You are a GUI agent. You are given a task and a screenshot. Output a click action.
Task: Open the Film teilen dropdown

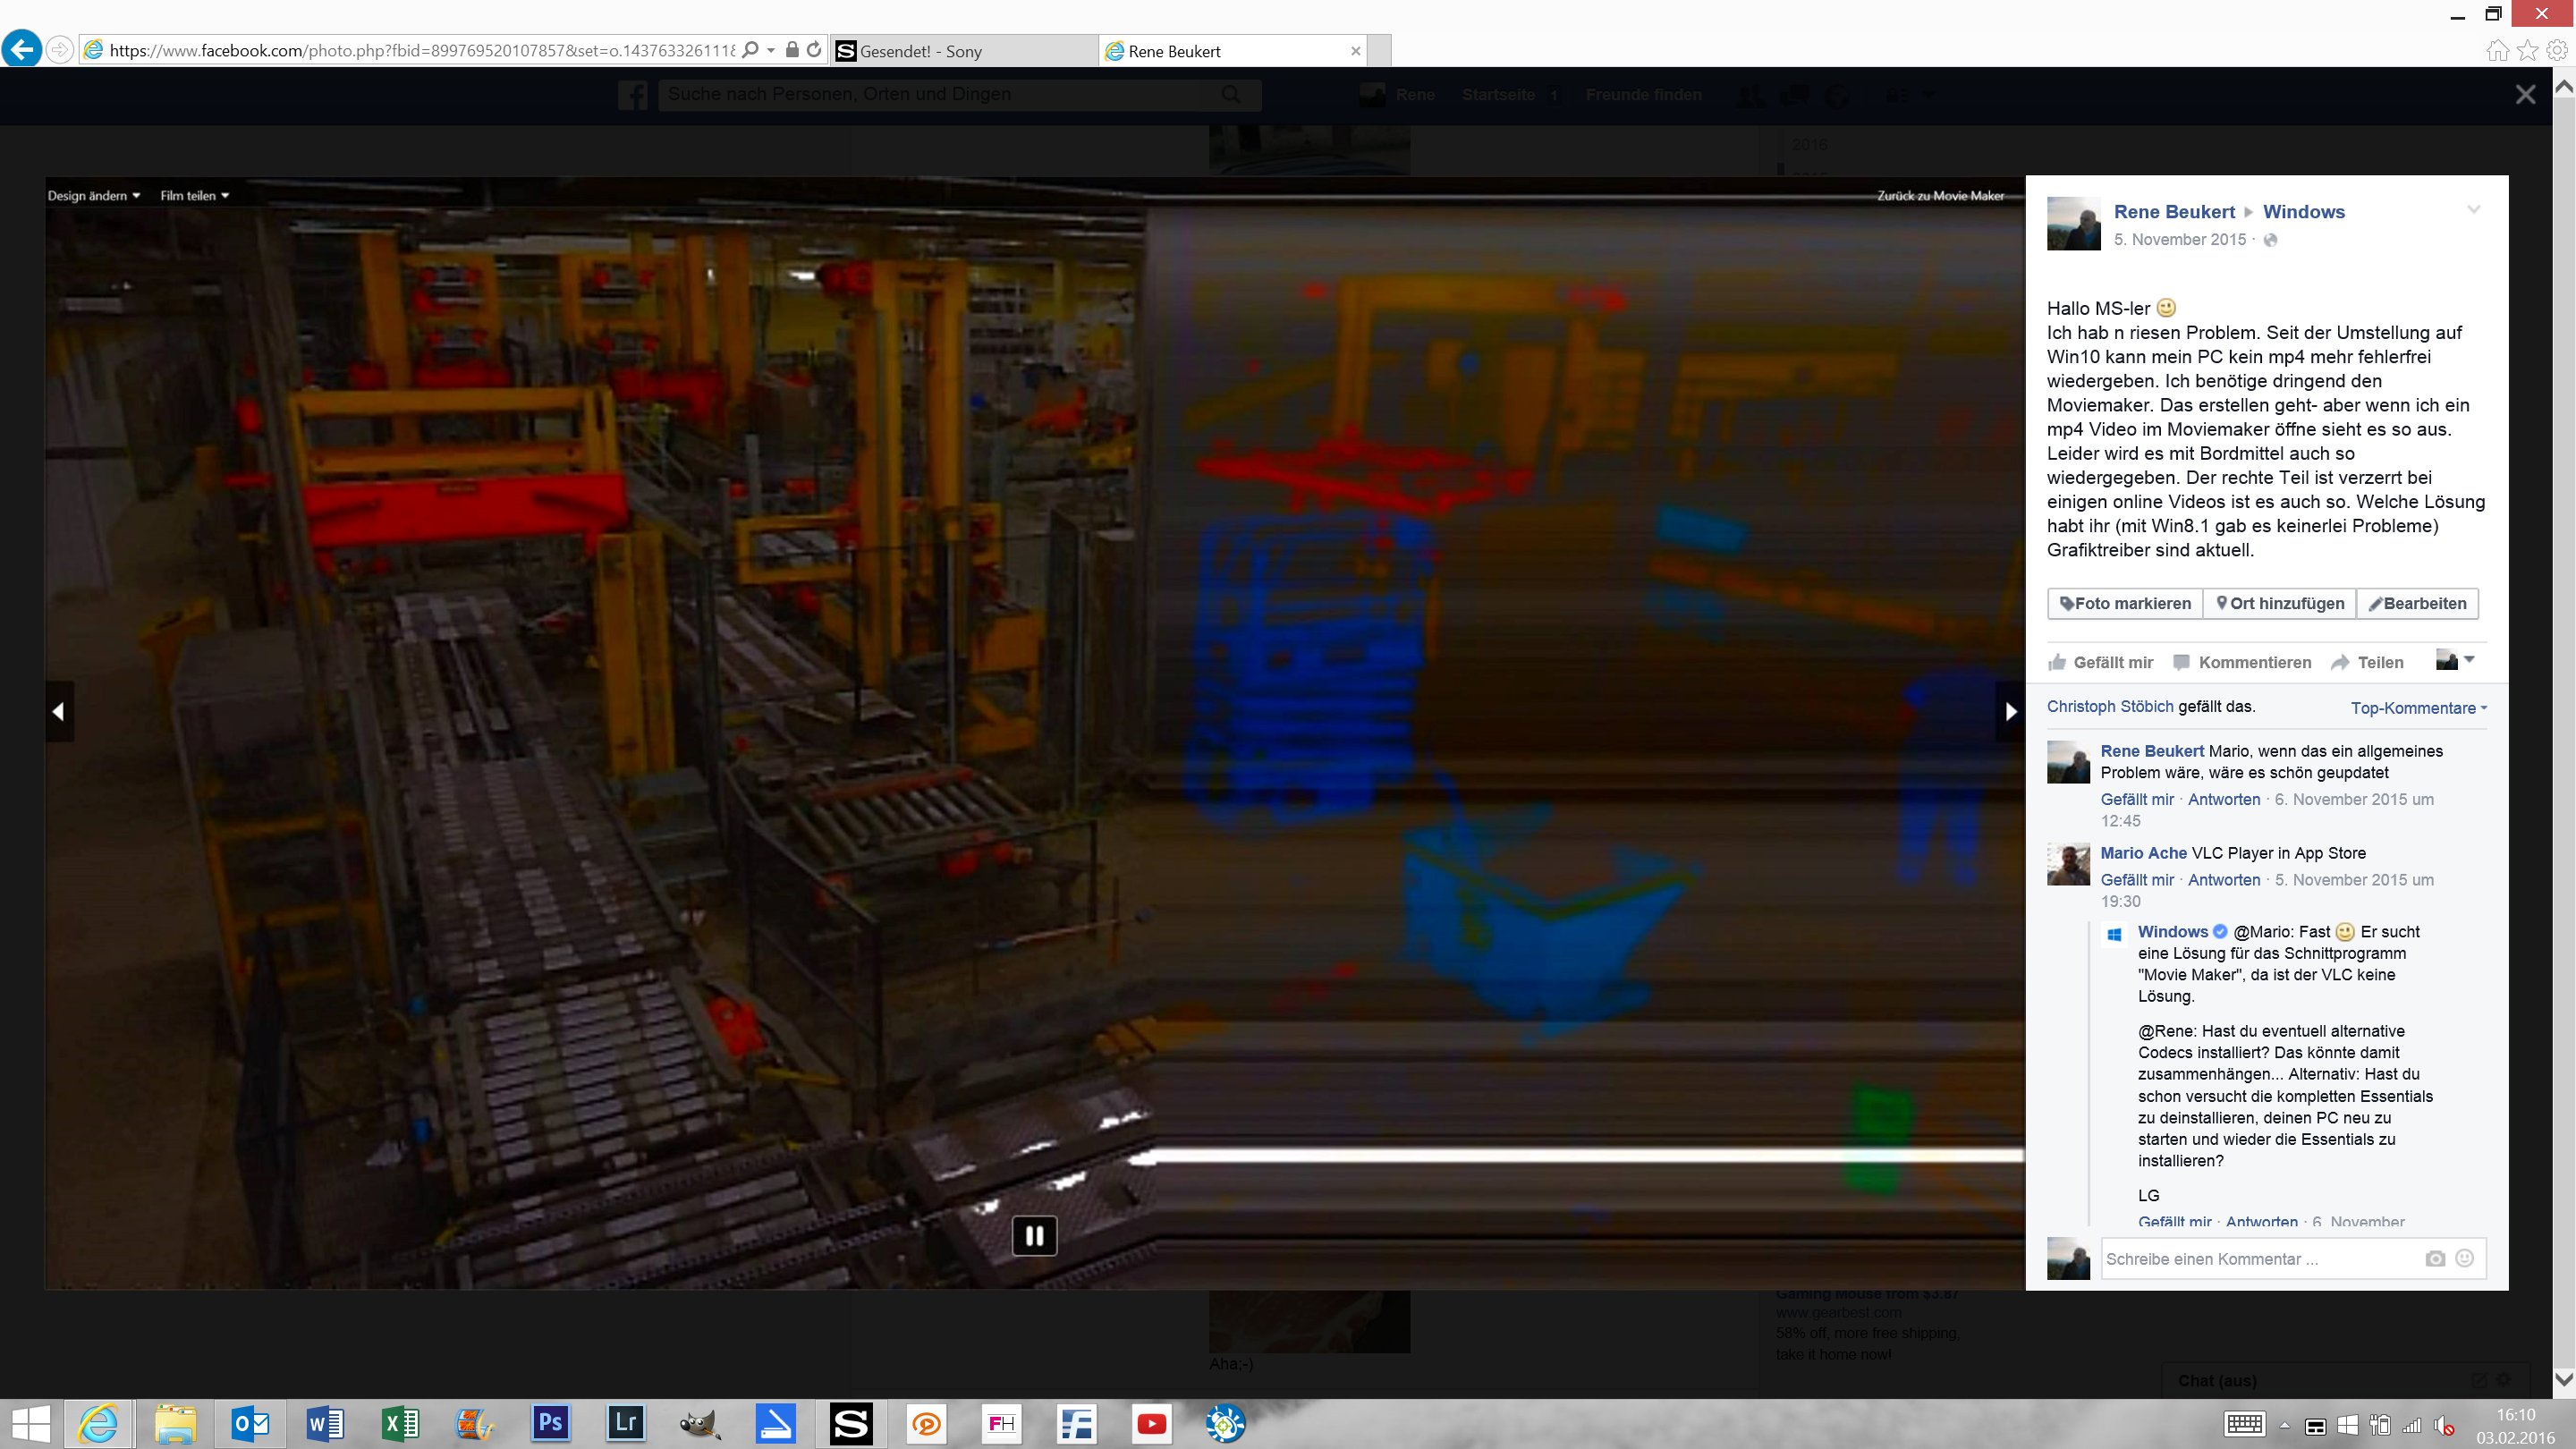tap(195, 195)
